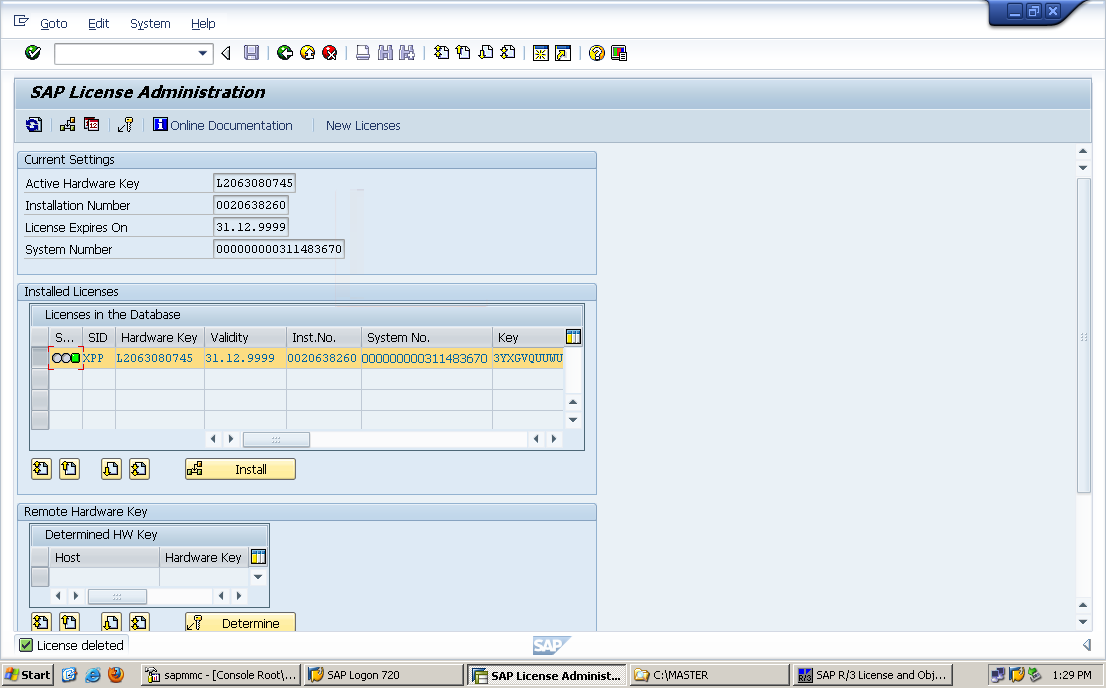
Task: Click the red Cancel icon
Action: coord(329,53)
